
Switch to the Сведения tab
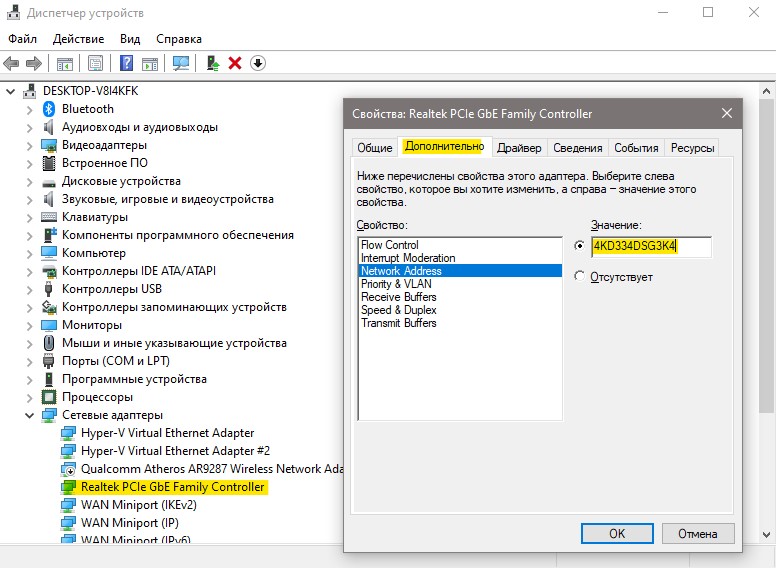pos(578,148)
